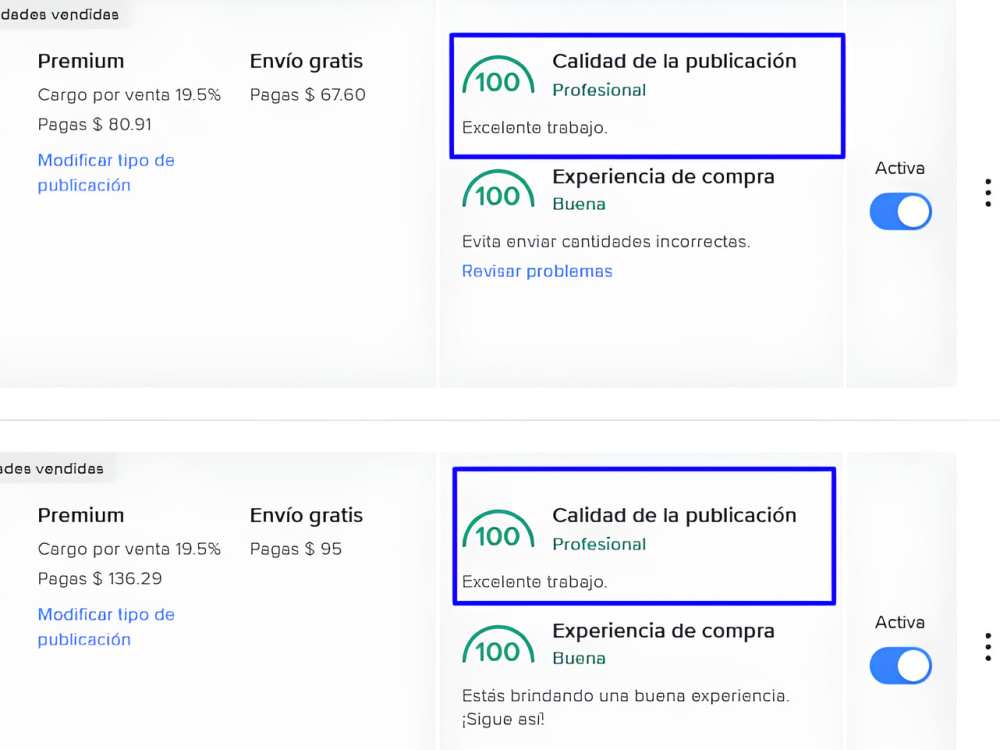Click the 'Activa' label beside the Revisar problemas listing
Screen dimensions: 1000x750
pos(900,168)
